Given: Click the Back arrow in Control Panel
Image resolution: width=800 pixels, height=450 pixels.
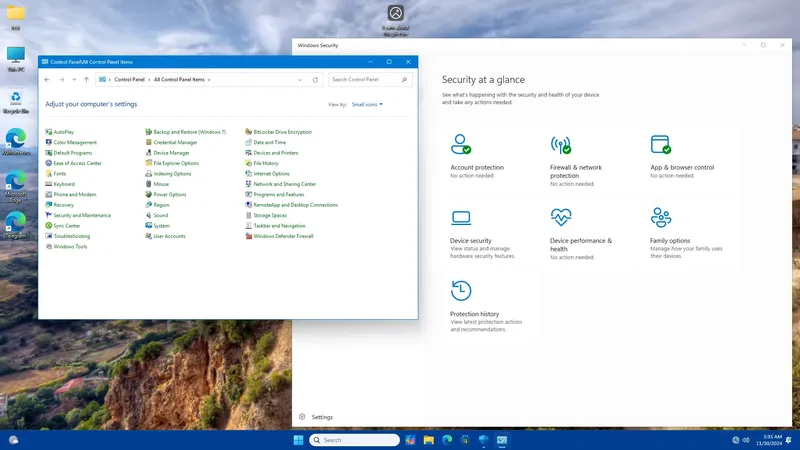Looking at the screenshot, I should coord(47,80).
